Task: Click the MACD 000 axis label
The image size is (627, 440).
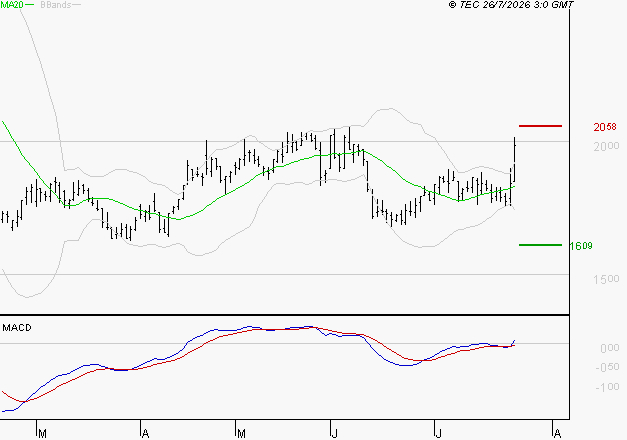Action: tap(610, 348)
